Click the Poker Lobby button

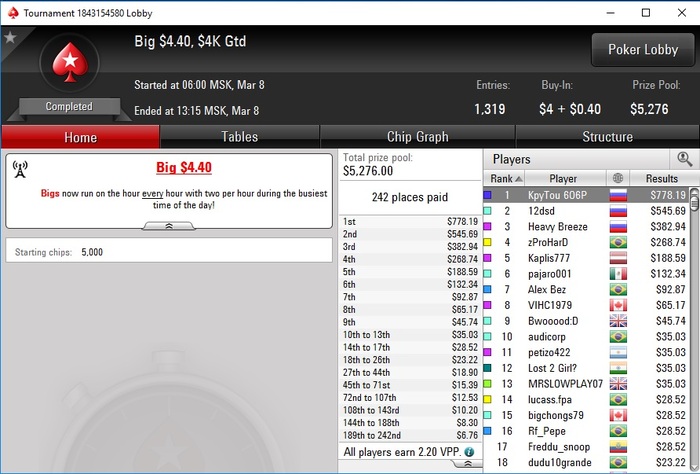coord(643,50)
